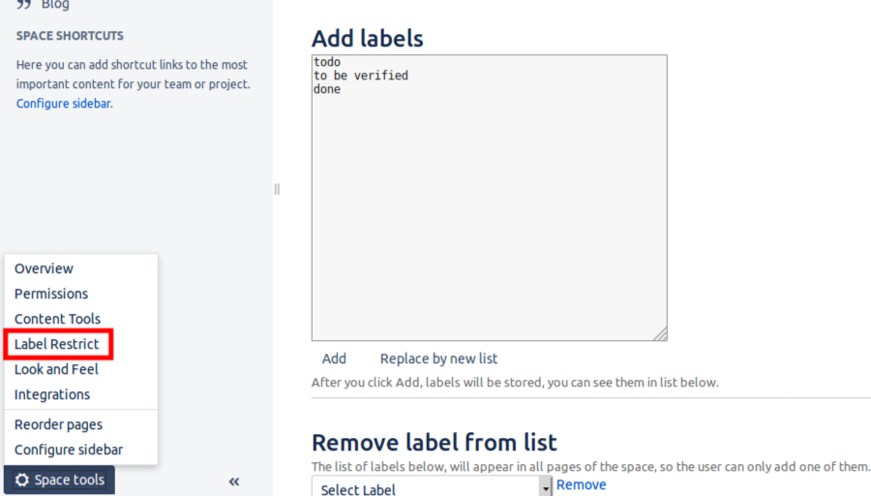Open the Label Restrict menu entry

point(57,344)
